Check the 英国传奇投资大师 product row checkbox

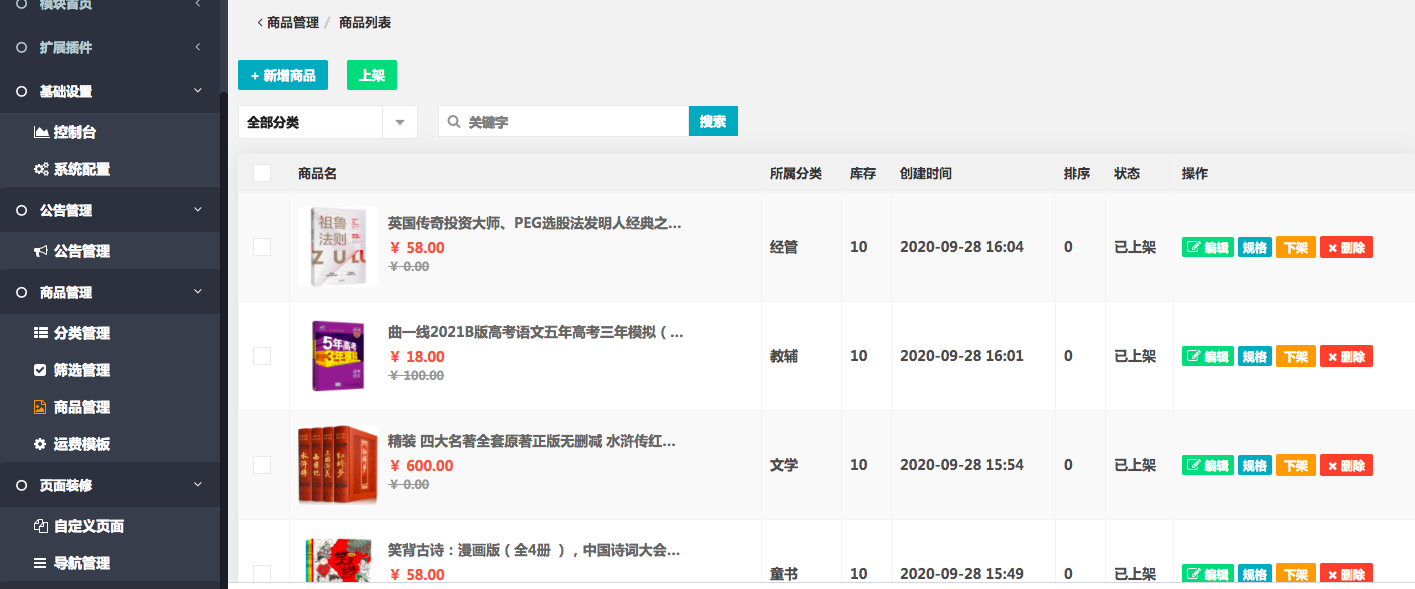(x=262, y=247)
